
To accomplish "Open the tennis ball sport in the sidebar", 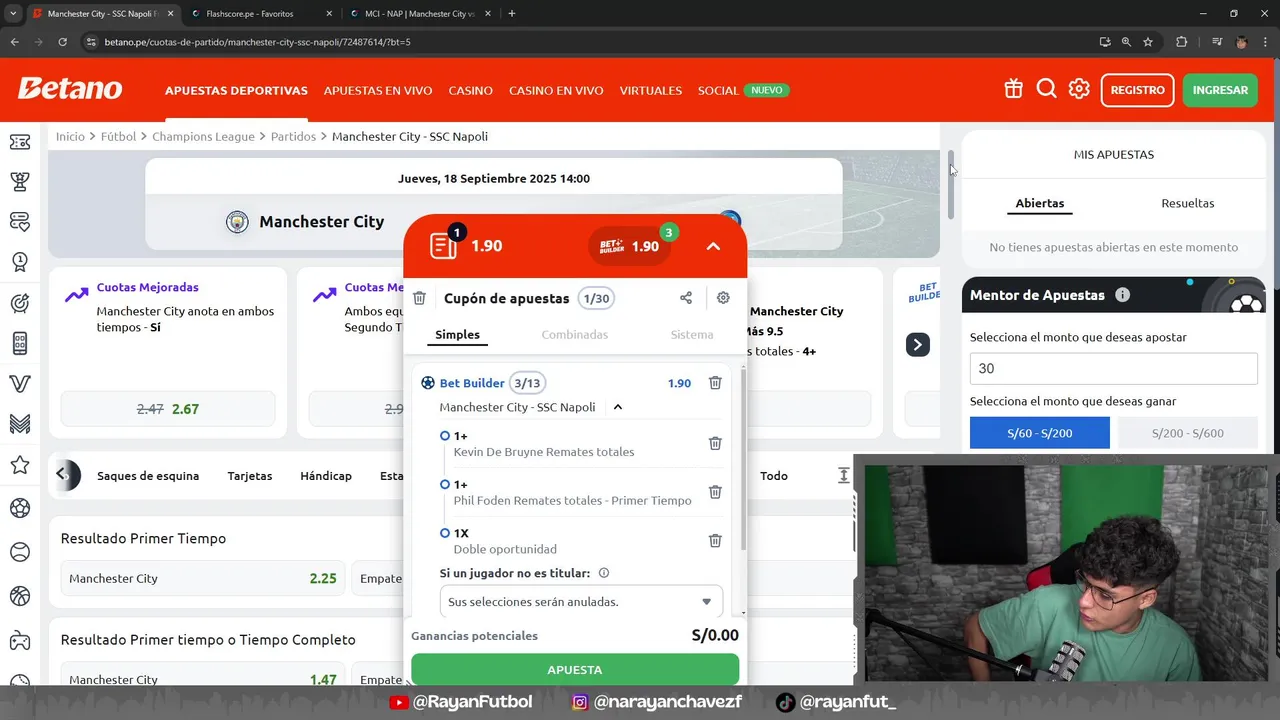I will tap(20, 552).
